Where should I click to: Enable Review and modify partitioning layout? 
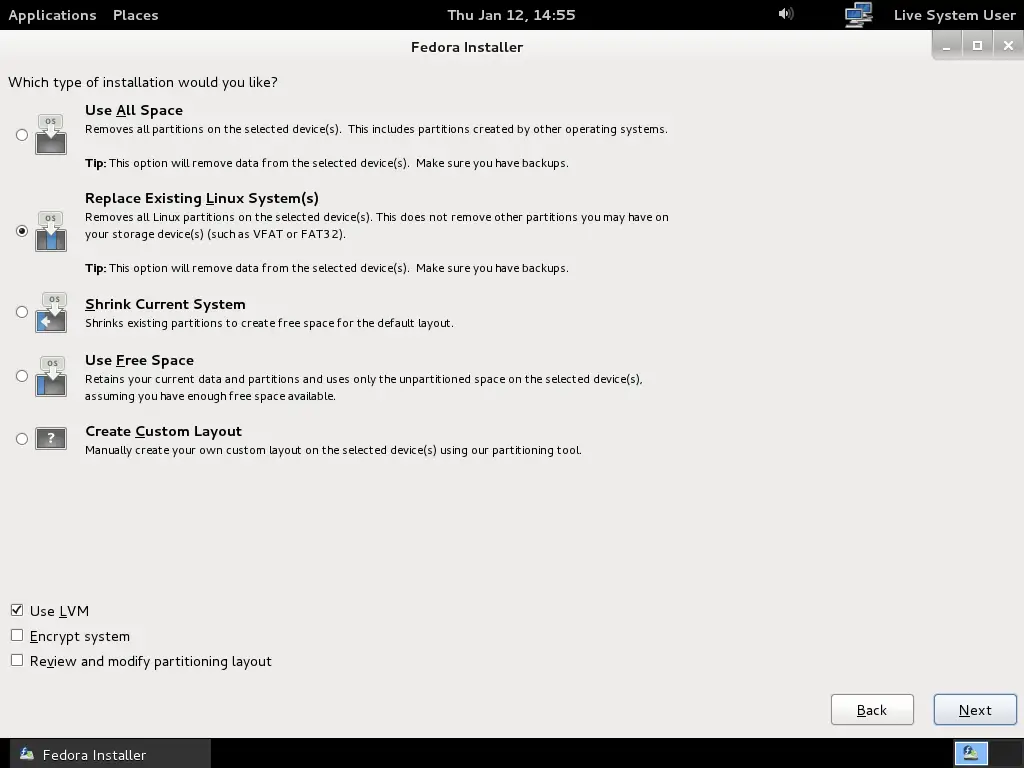(x=17, y=660)
